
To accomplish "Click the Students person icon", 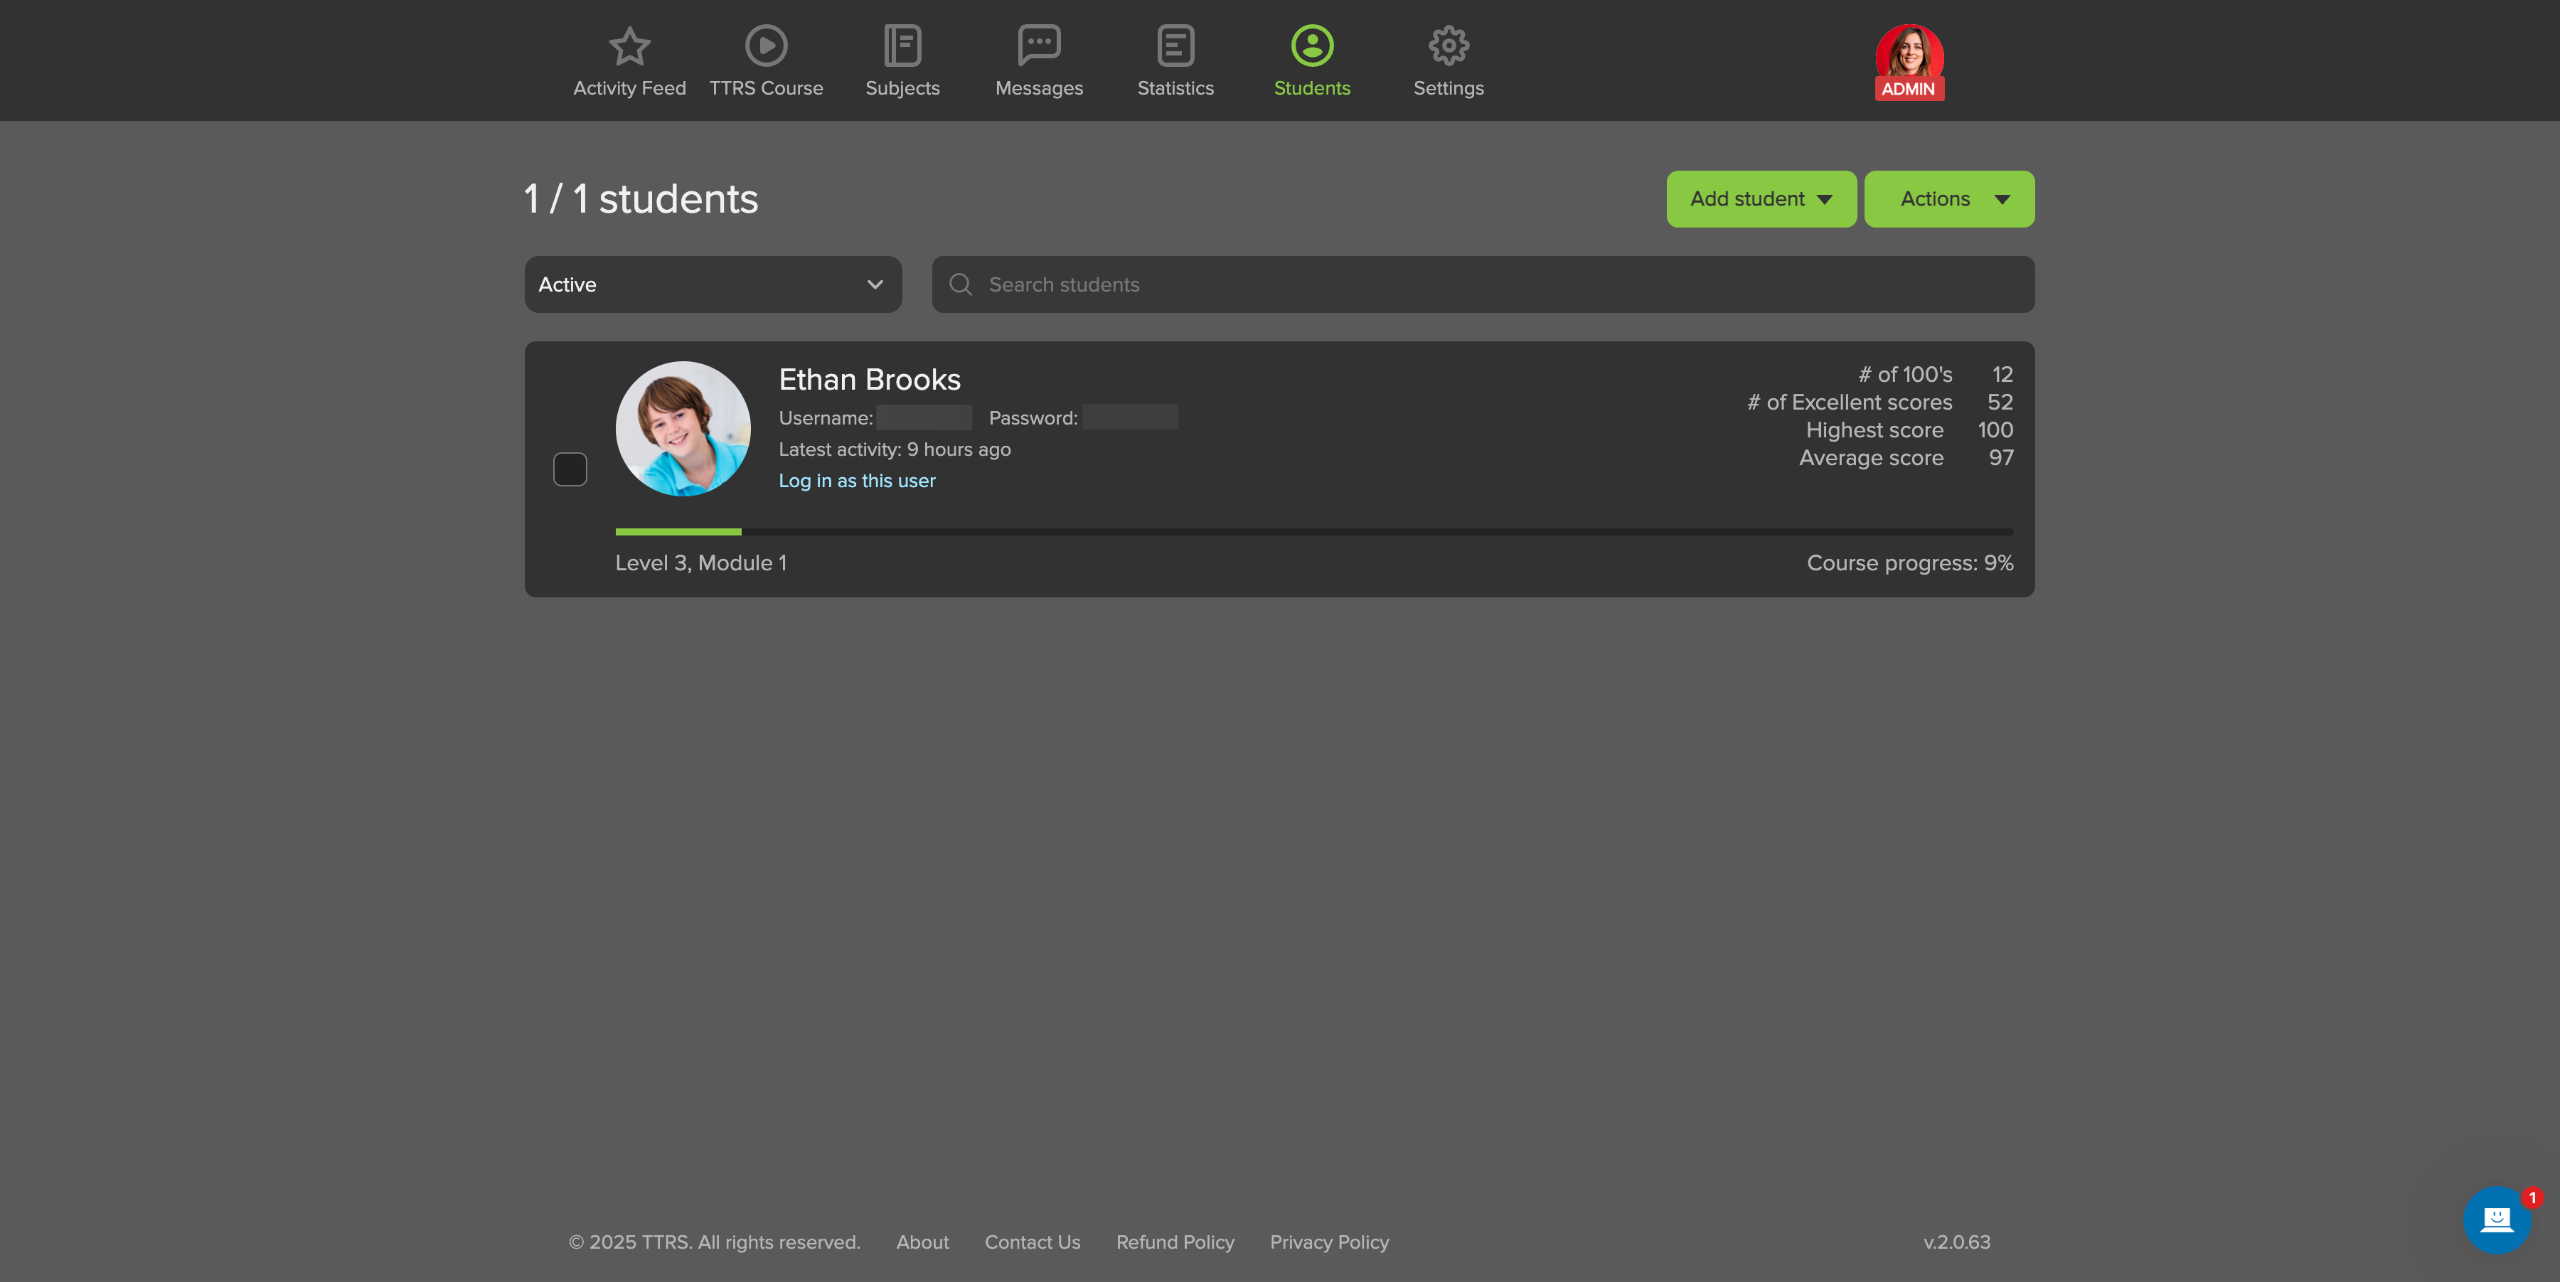I will coord(1312,46).
